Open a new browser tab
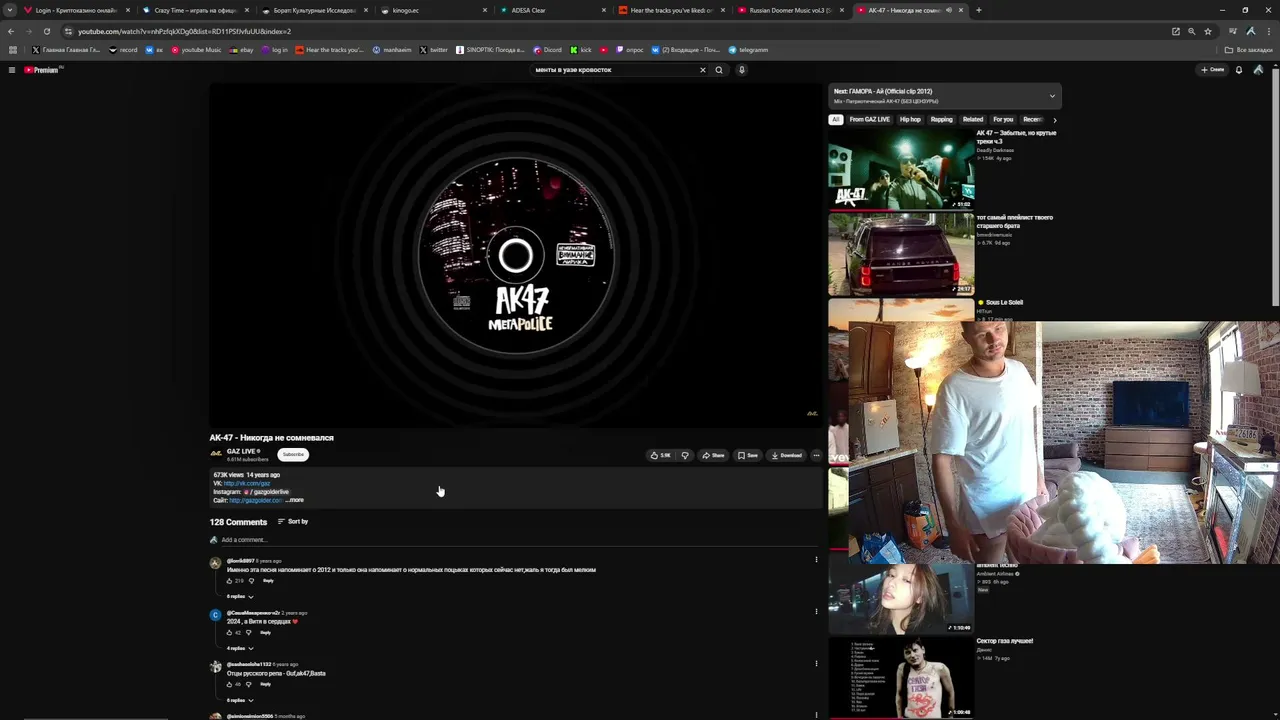This screenshot has width=1280, height=720. click(x=978, y=10)
